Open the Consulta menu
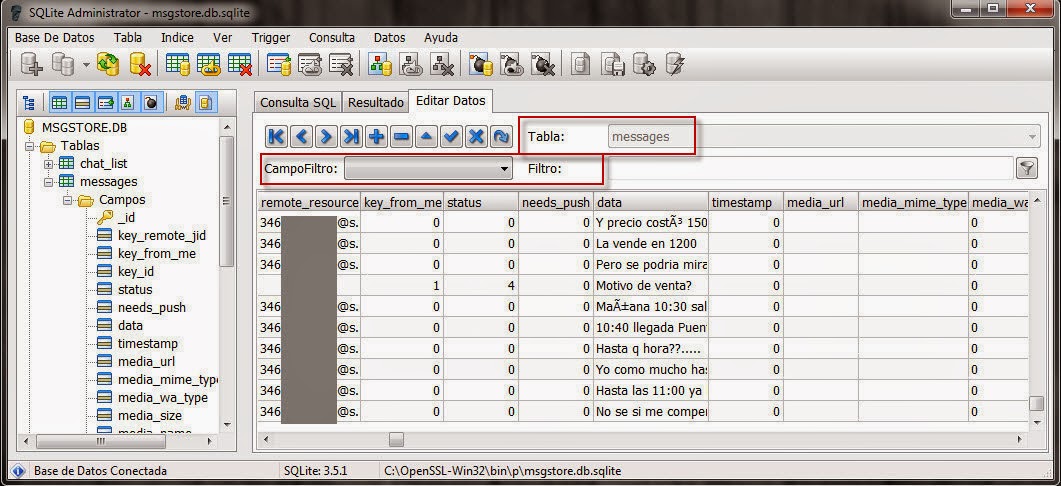This screenshot has width=1061, height=486. point(332,38)
